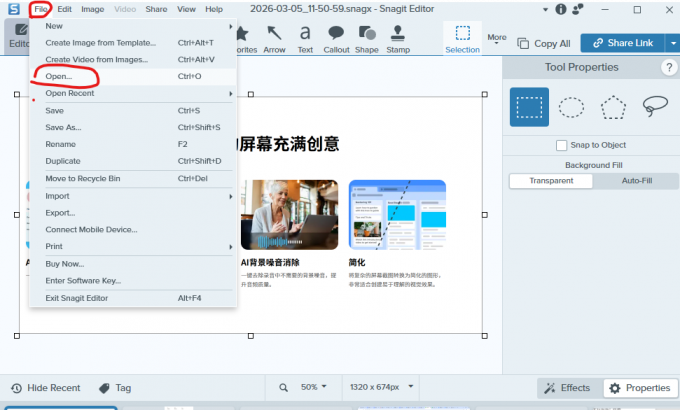Open the account profile icon

578,9
